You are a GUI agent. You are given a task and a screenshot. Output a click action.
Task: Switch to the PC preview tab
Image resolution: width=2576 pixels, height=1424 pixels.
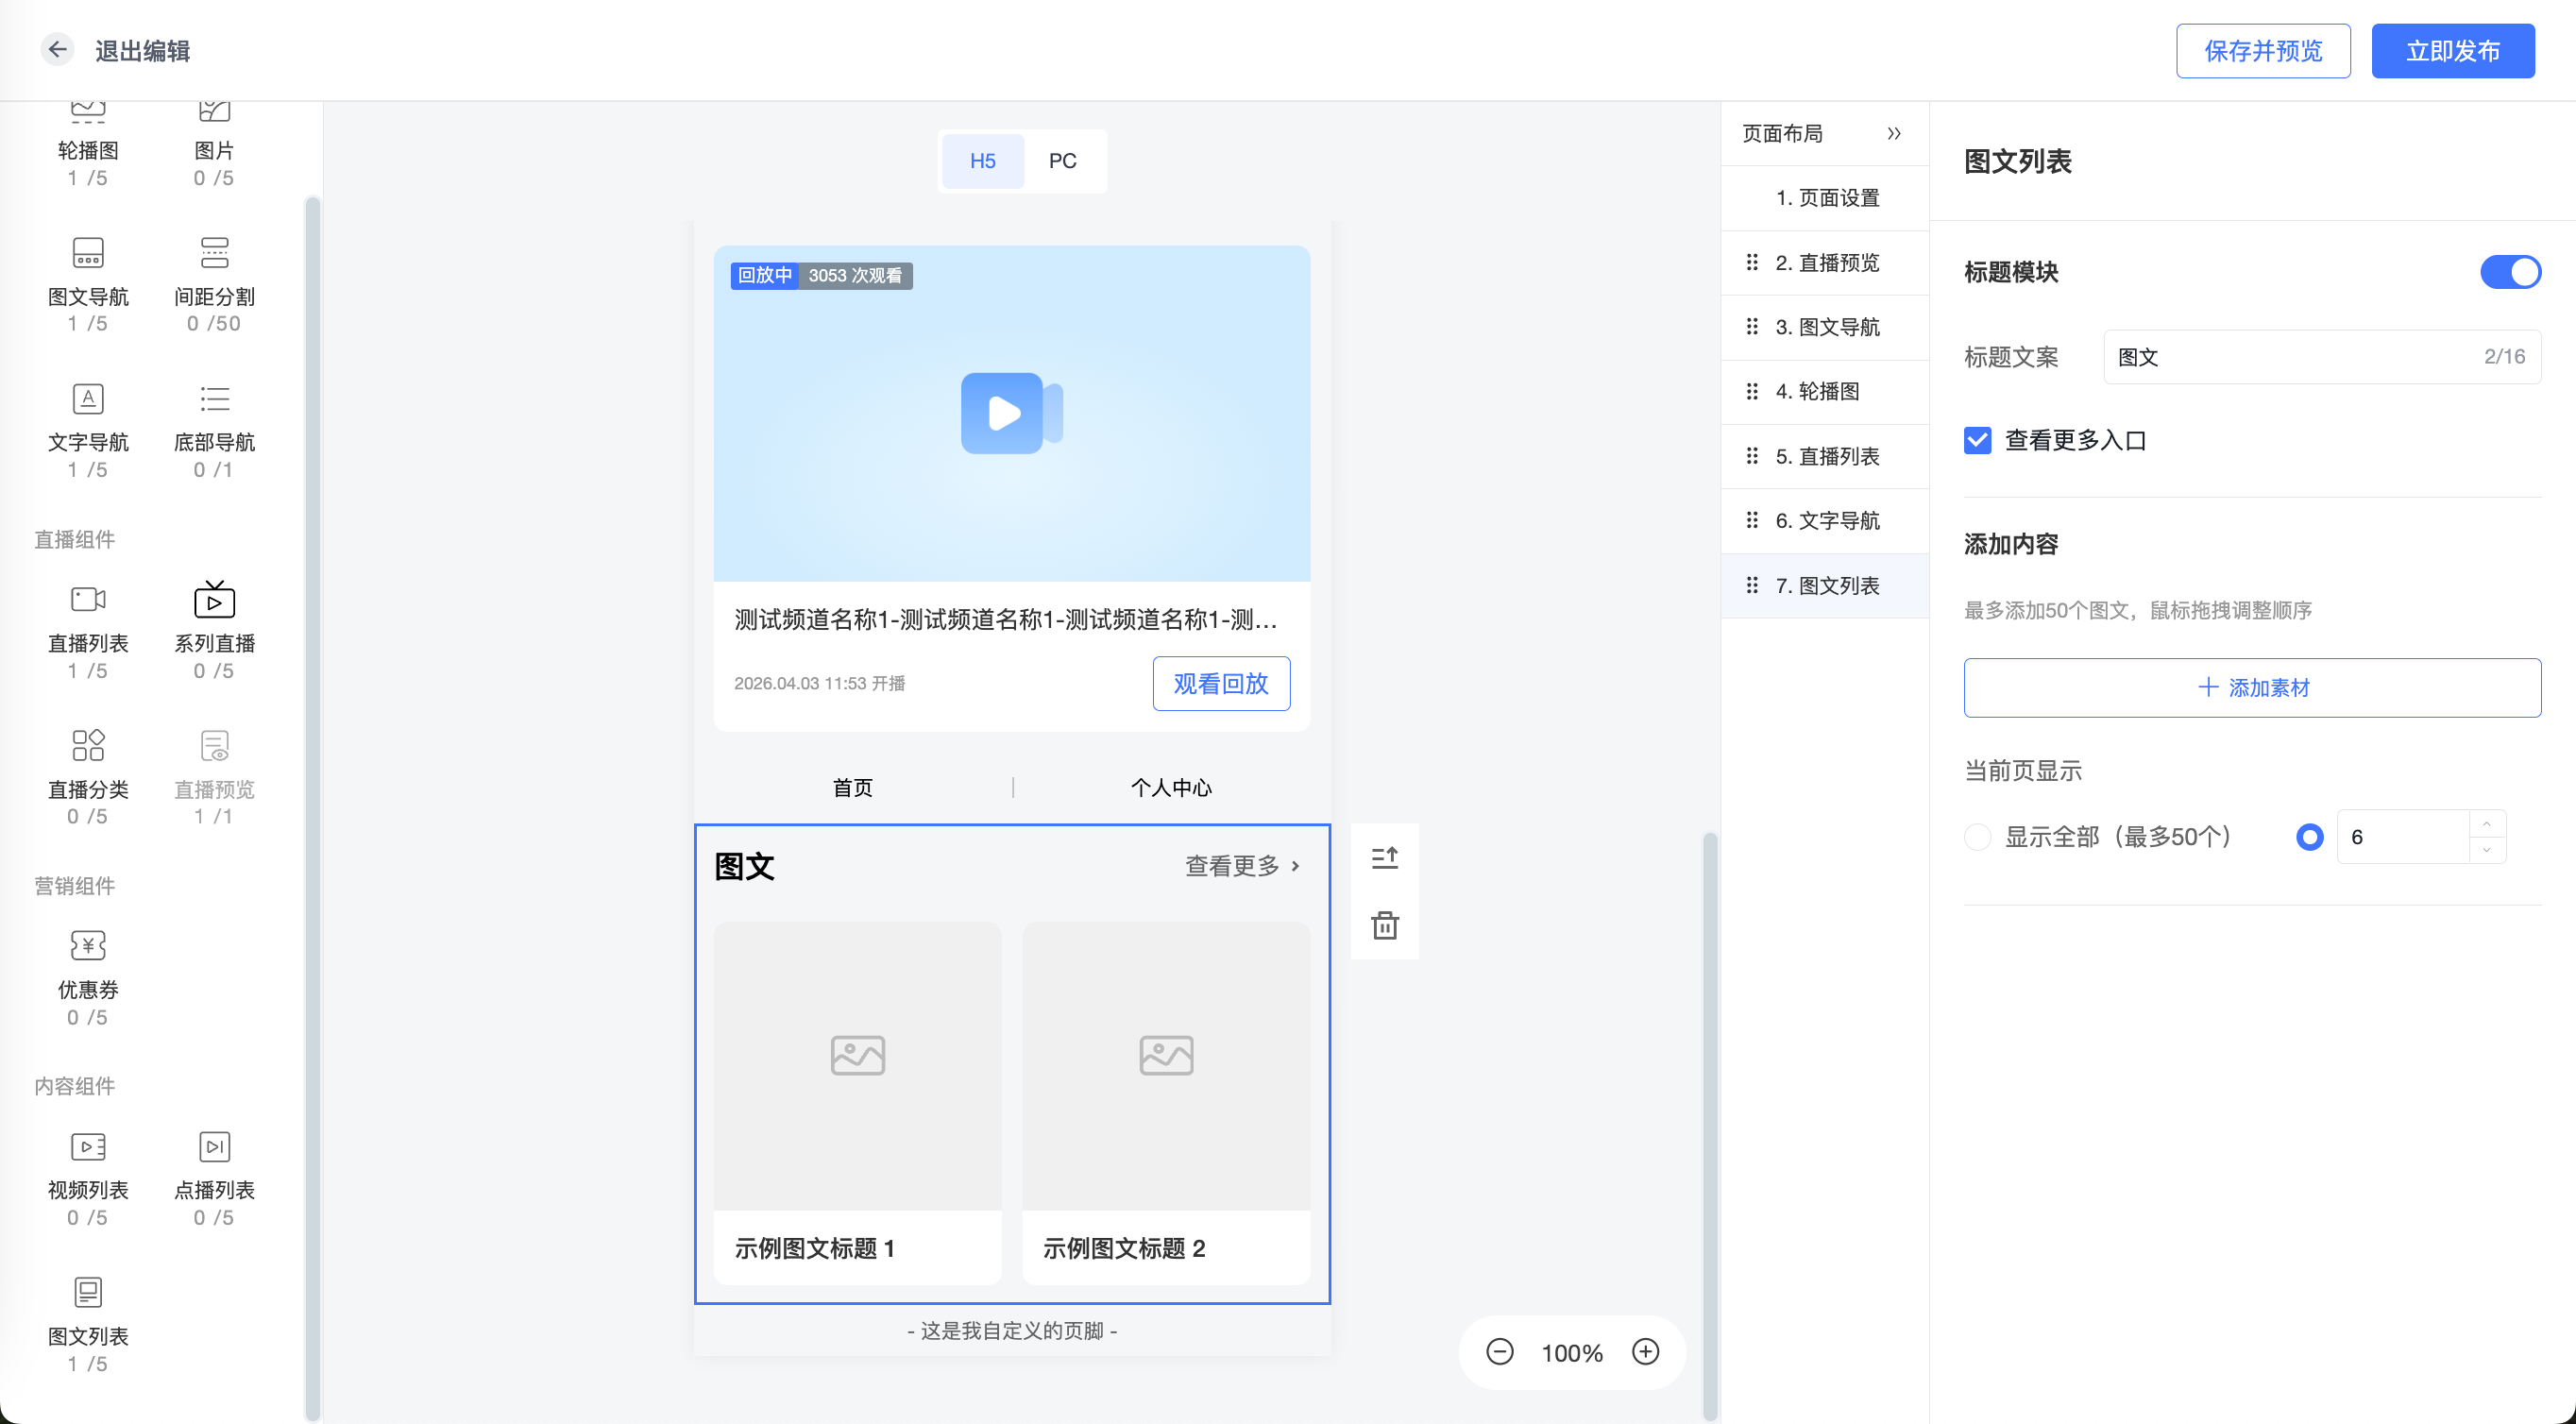pyautogui.click(x=1062, y=161)
